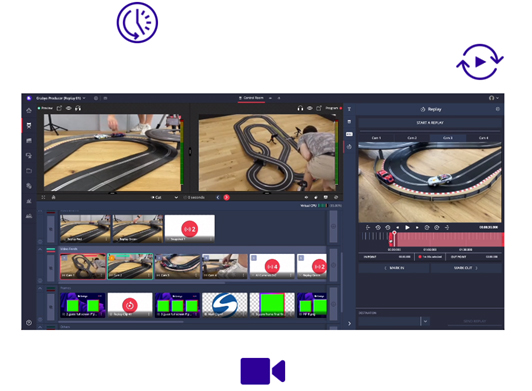The width and height of the screenshot is (532, 391).
Task: Expand the collapsed side panel chevron at bottom
Action: tap(349, 323)
